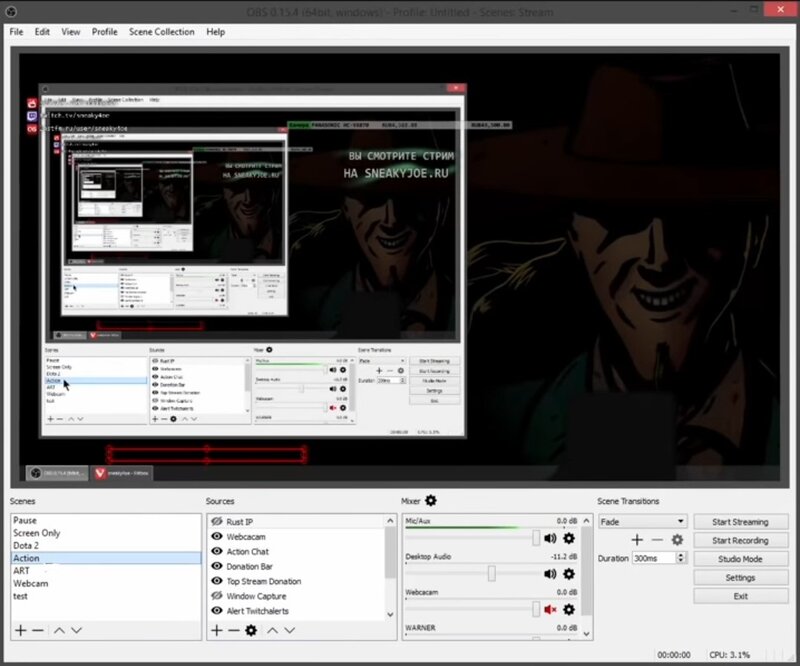
Task: Click the OBS logo in title bar
Action: tap(11, 11)
